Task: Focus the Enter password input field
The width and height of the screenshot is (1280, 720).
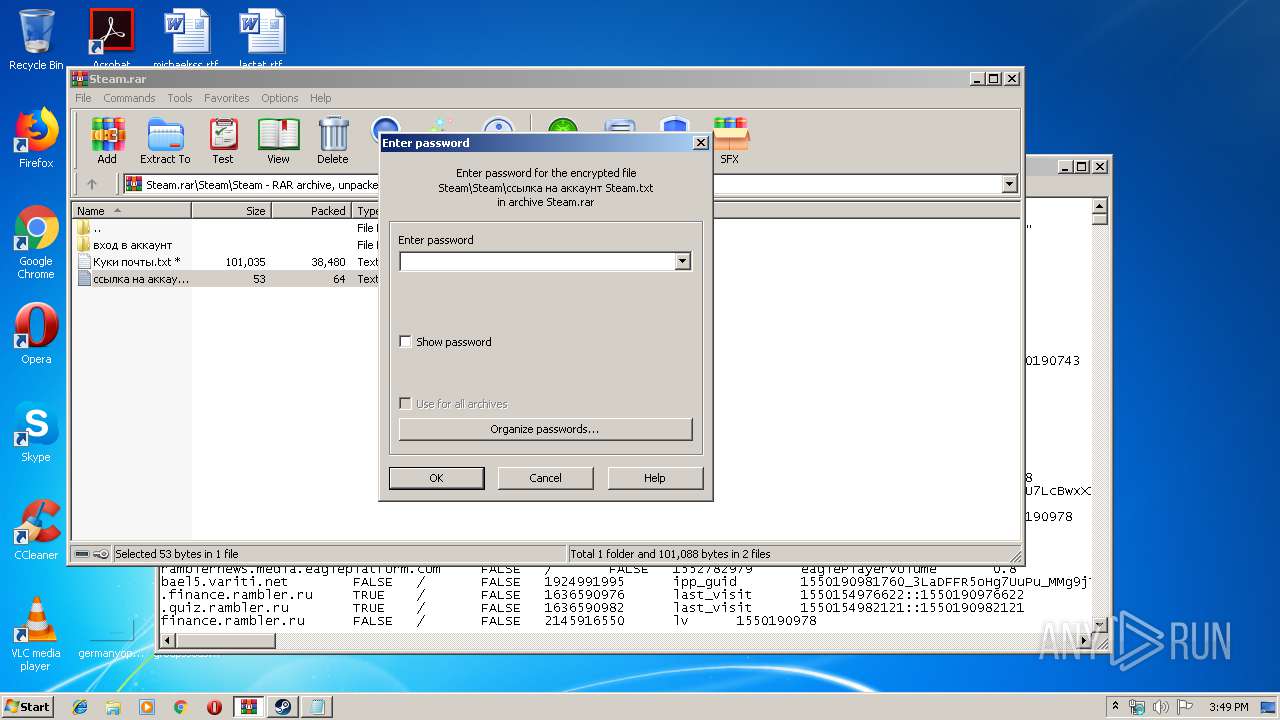Action: (537, 262)
